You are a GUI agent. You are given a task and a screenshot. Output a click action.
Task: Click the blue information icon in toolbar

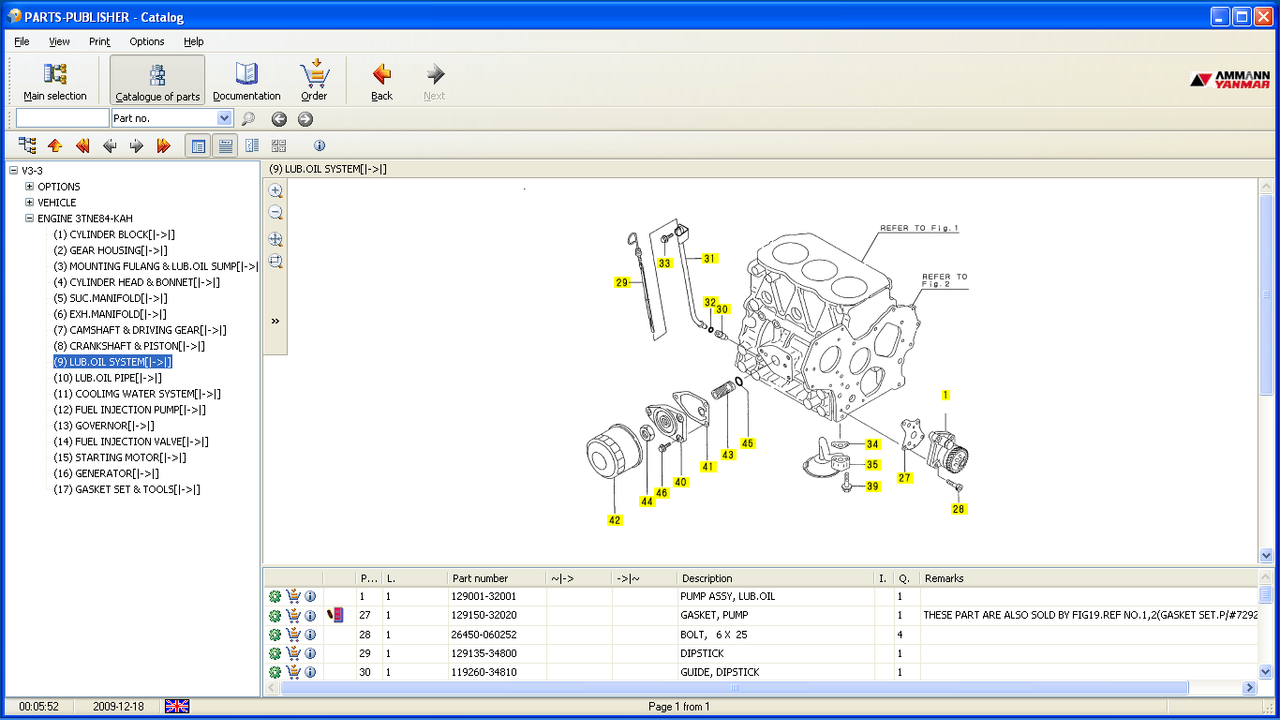pyautogui.click(x=320, y=146)
